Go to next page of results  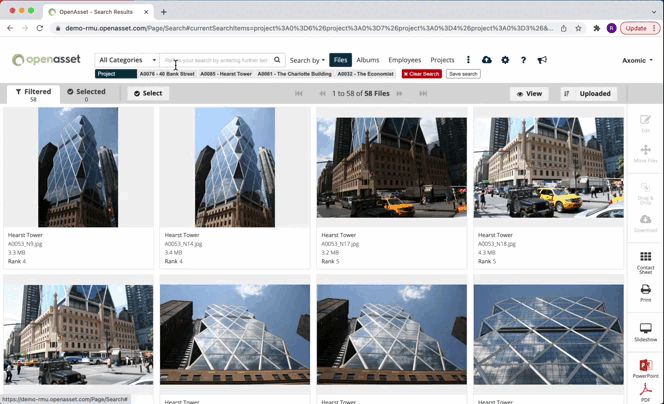click(x=399, y=94)
